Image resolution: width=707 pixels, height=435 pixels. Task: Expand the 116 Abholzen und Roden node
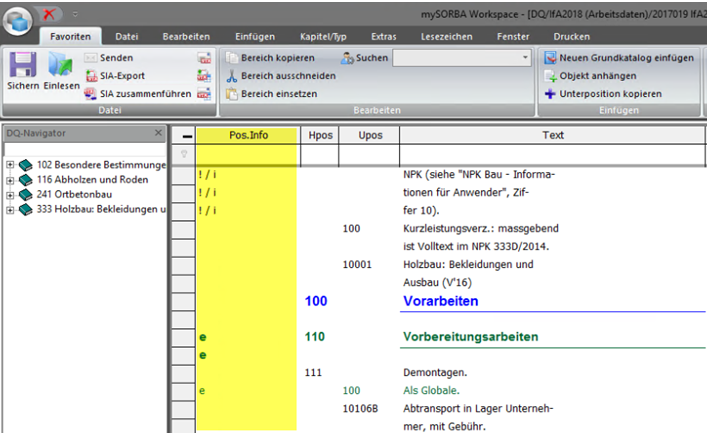(x=10, y=180)
